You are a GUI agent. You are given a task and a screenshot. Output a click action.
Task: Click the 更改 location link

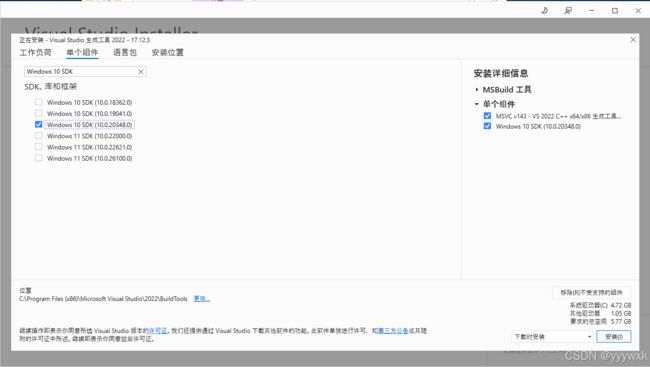pyautogui.click(x=202, y=299)
